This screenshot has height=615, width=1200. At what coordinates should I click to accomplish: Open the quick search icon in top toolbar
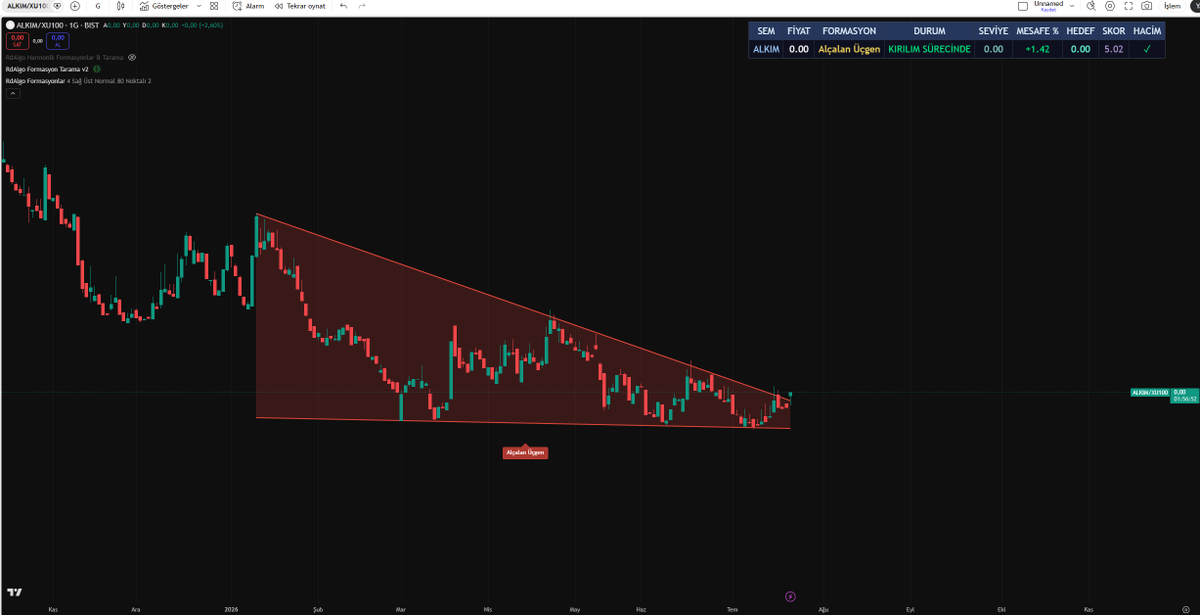[x=1091, y=6]
